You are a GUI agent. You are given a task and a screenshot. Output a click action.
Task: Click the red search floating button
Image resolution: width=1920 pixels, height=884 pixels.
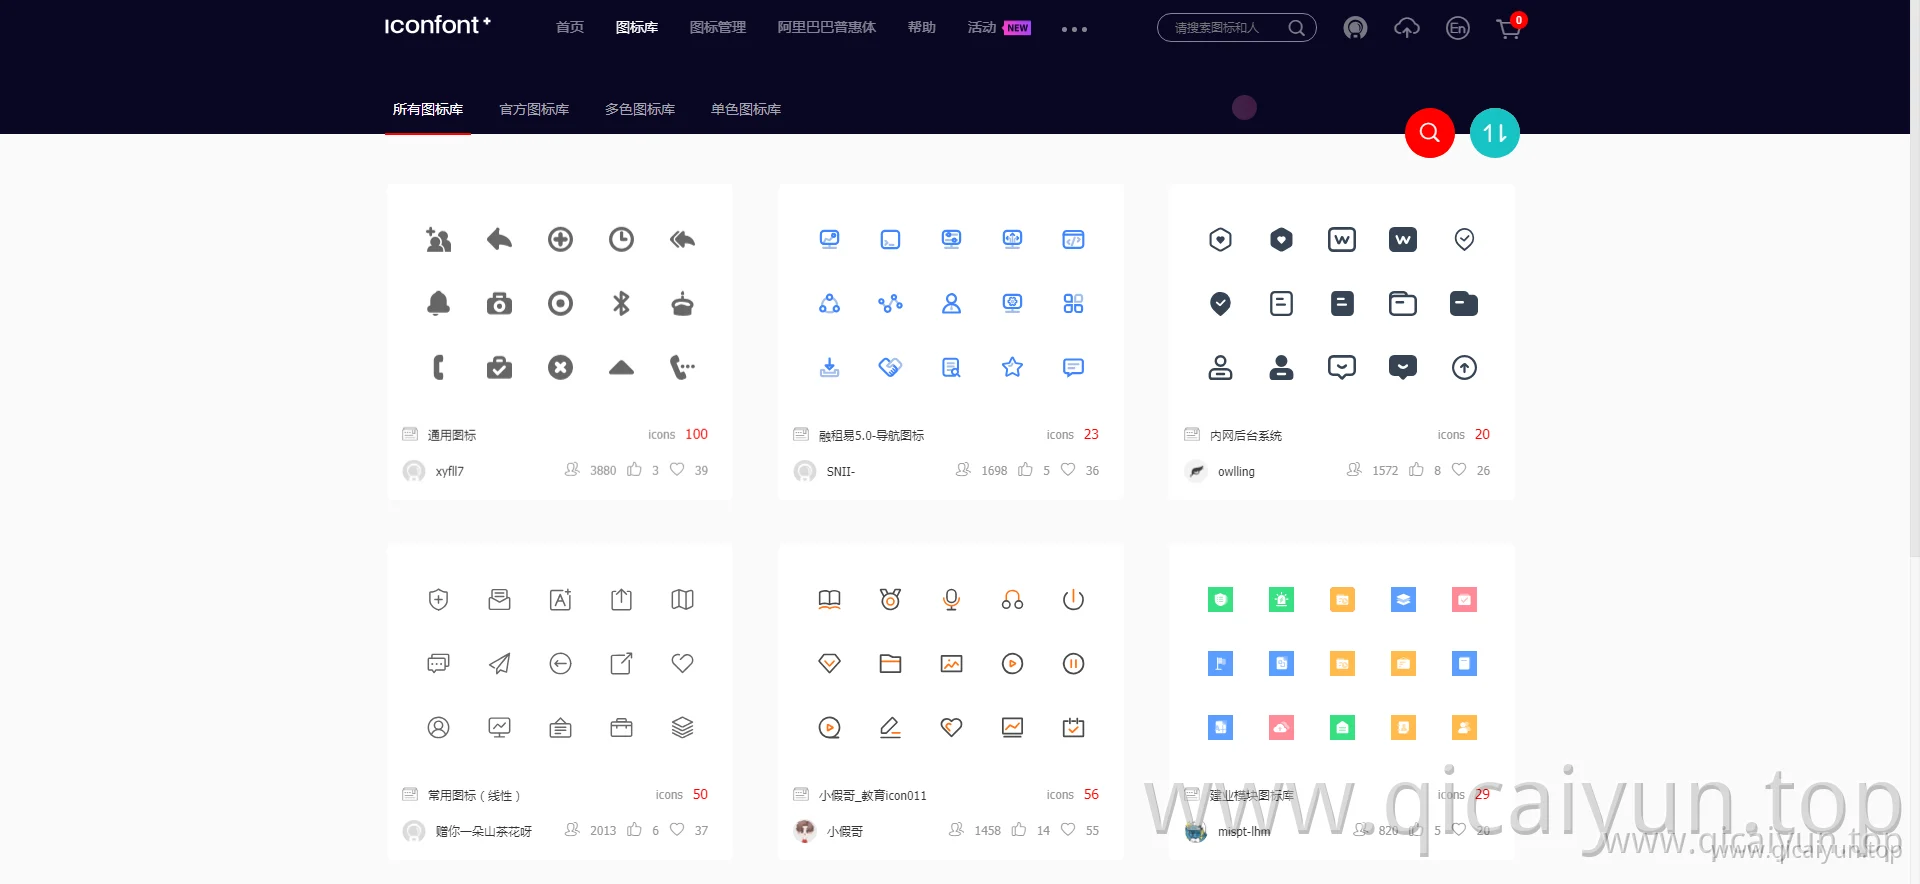[1430, 133]
